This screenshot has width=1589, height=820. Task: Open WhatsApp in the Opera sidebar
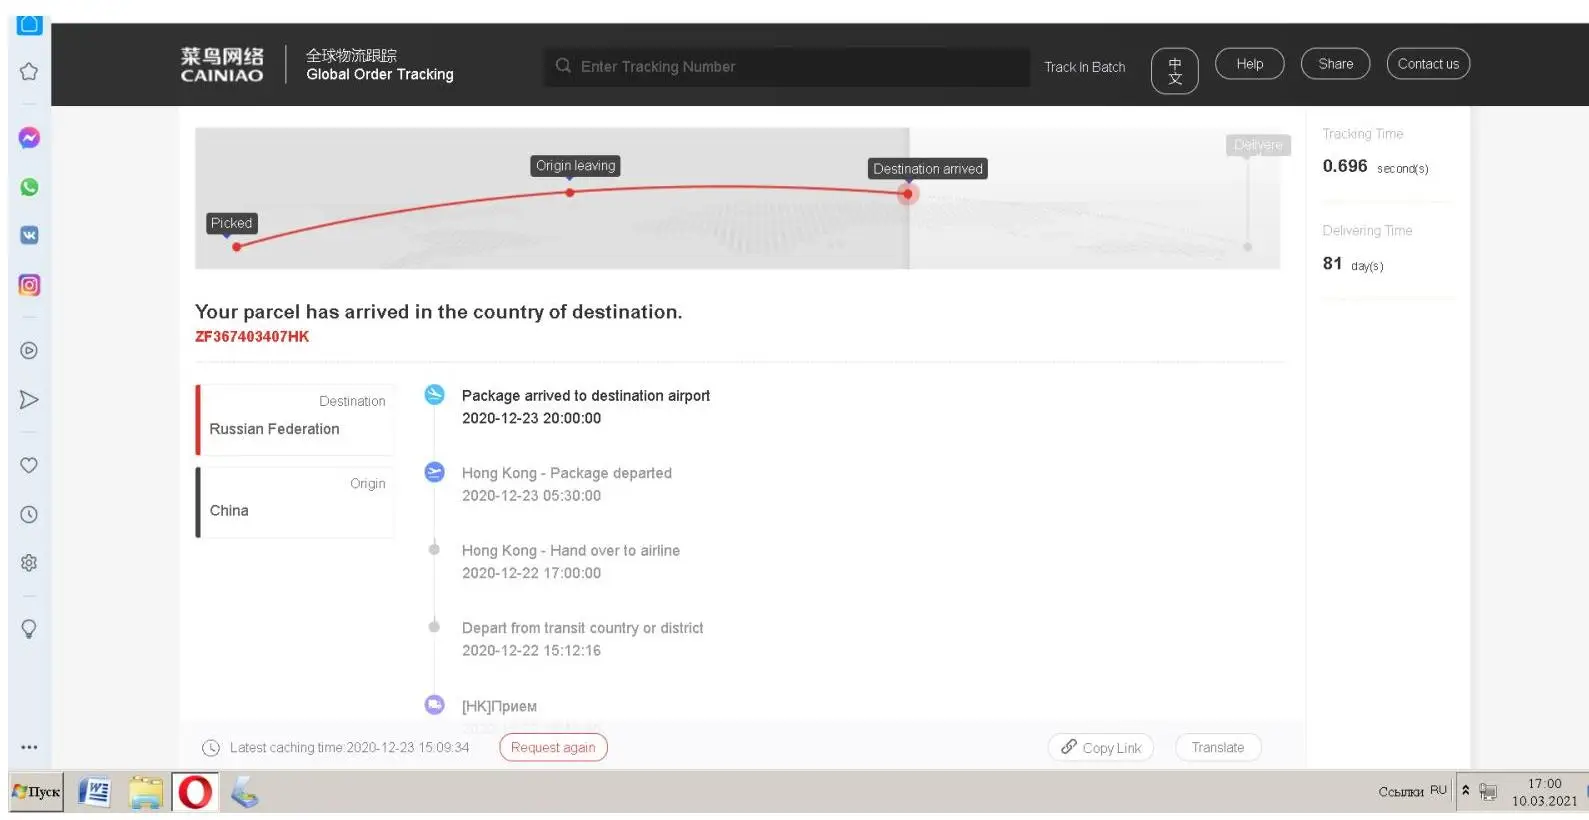tap(29, 187)
